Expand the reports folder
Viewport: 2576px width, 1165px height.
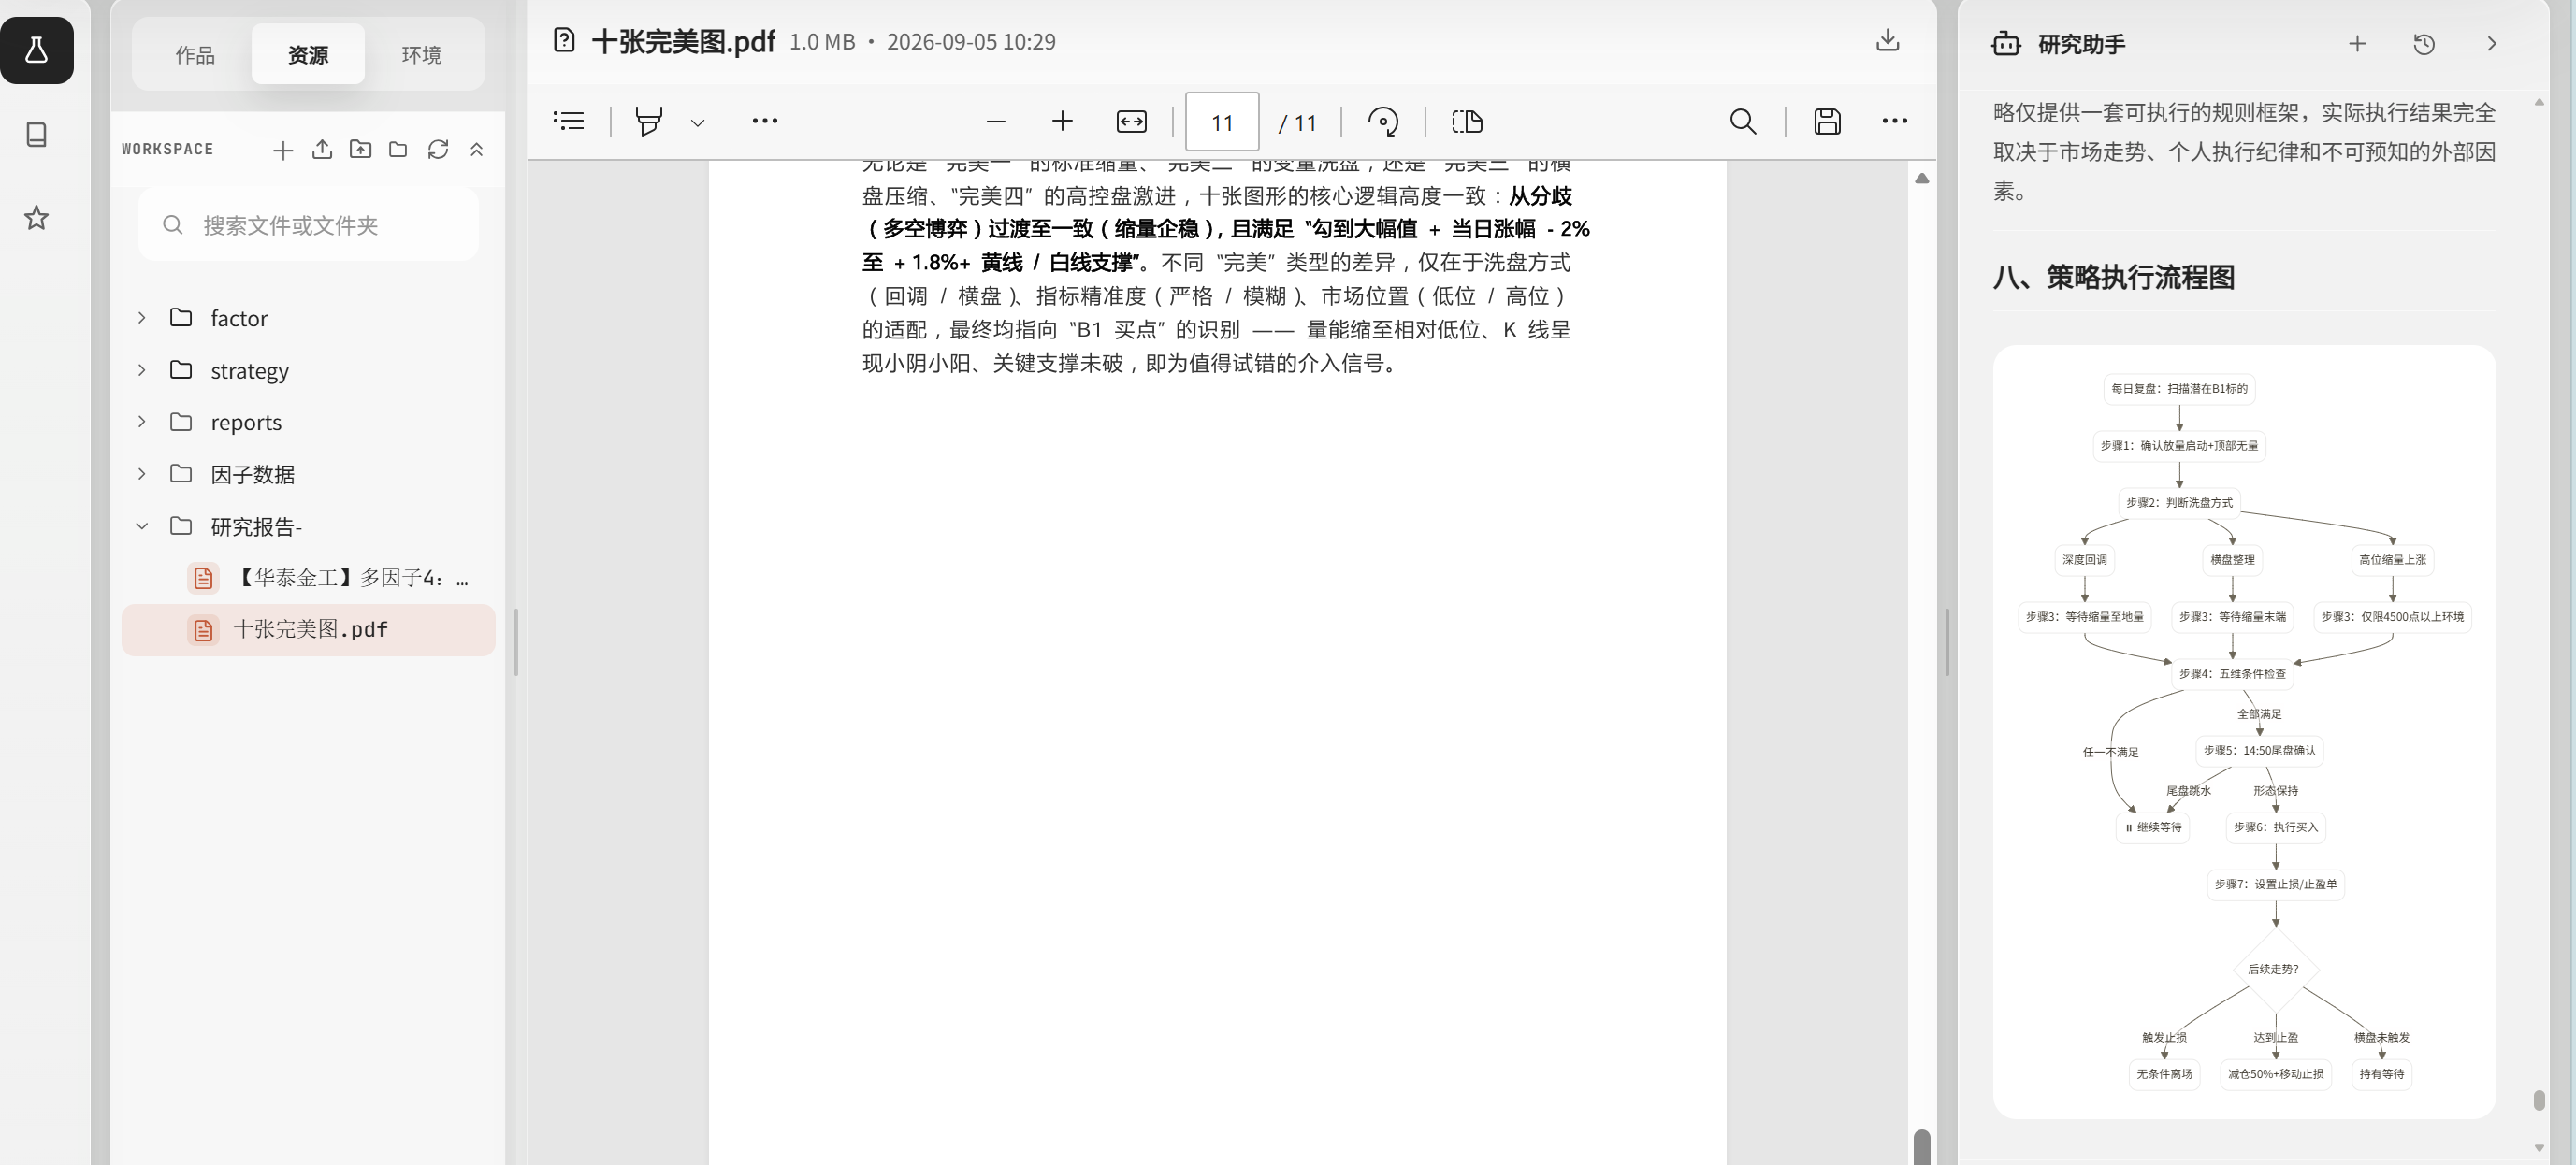click(142, 422)
